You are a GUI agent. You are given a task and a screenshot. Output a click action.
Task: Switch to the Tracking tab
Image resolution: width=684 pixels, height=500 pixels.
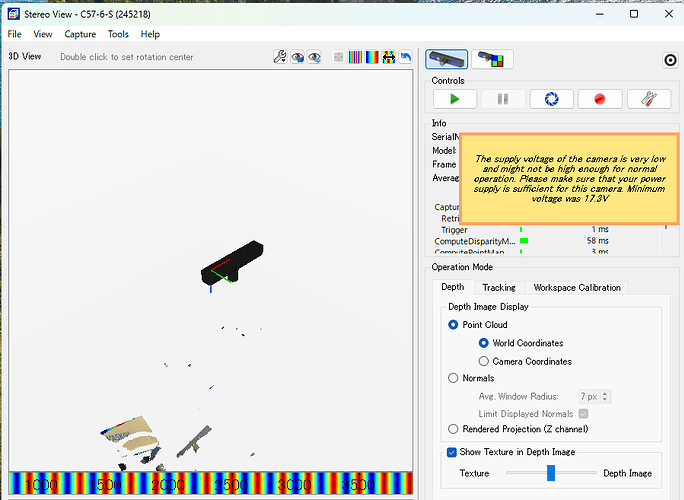[x=499, y=288]
